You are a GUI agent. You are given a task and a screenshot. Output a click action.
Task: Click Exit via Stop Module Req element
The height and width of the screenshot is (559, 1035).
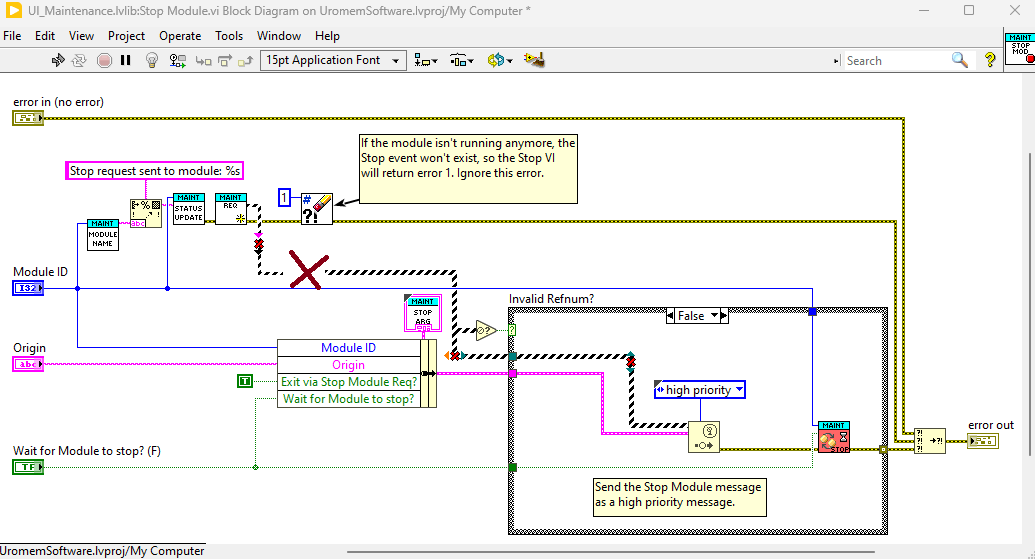tap(349, 381)
